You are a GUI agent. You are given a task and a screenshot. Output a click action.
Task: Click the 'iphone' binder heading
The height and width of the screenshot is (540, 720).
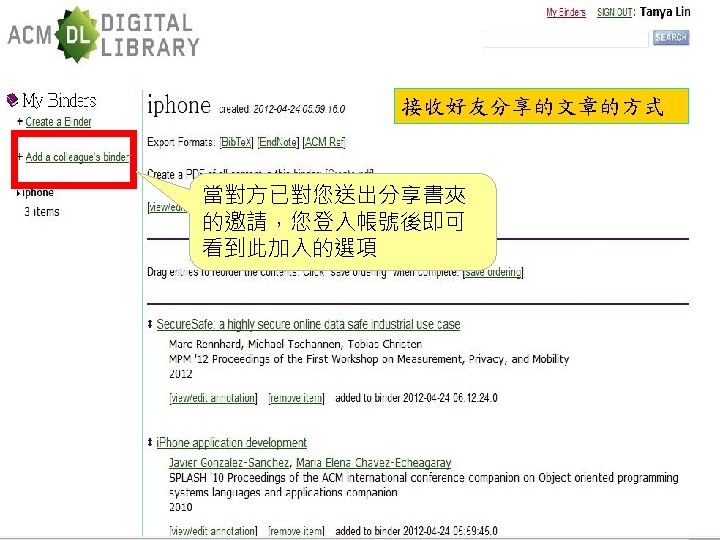click(x=179, y=106)
